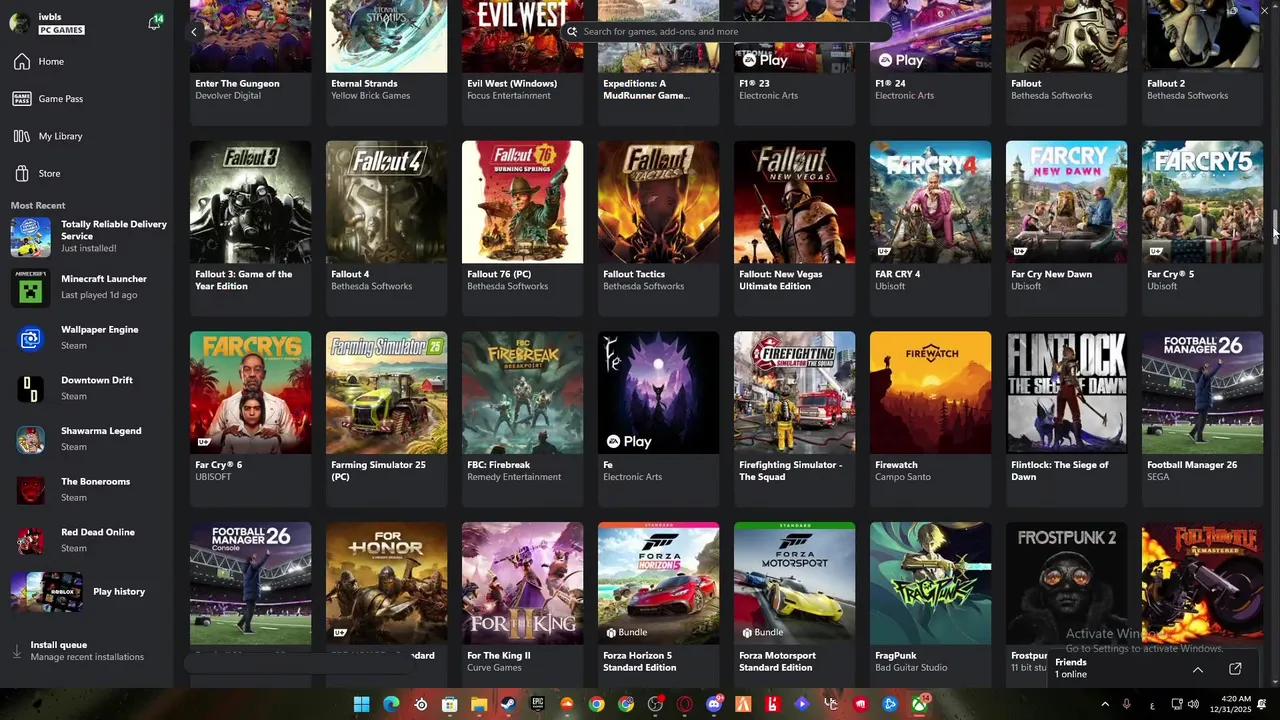Open Fallout 3 Game of the Year tile
This screenshot has width=1280, height=720.
[x=250, y=228]
